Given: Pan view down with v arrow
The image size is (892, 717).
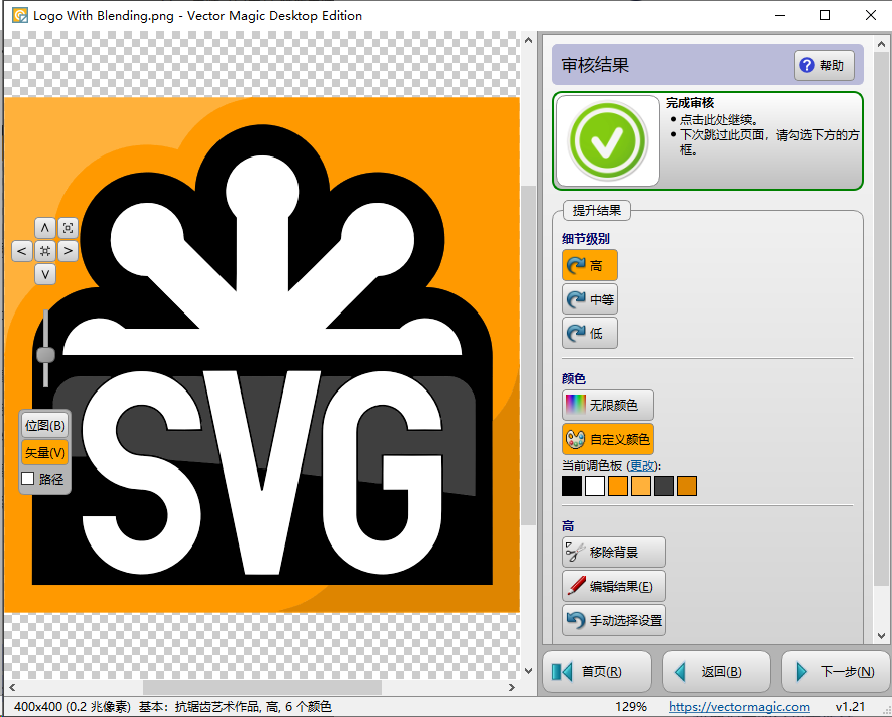Looking at the screenshot, I should pyautogui.click(x=45, y=274).
